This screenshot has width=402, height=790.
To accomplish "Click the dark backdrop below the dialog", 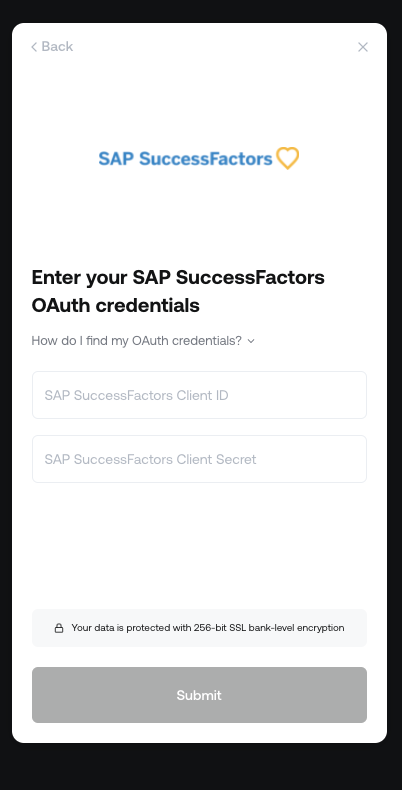I will pos(201,767).
